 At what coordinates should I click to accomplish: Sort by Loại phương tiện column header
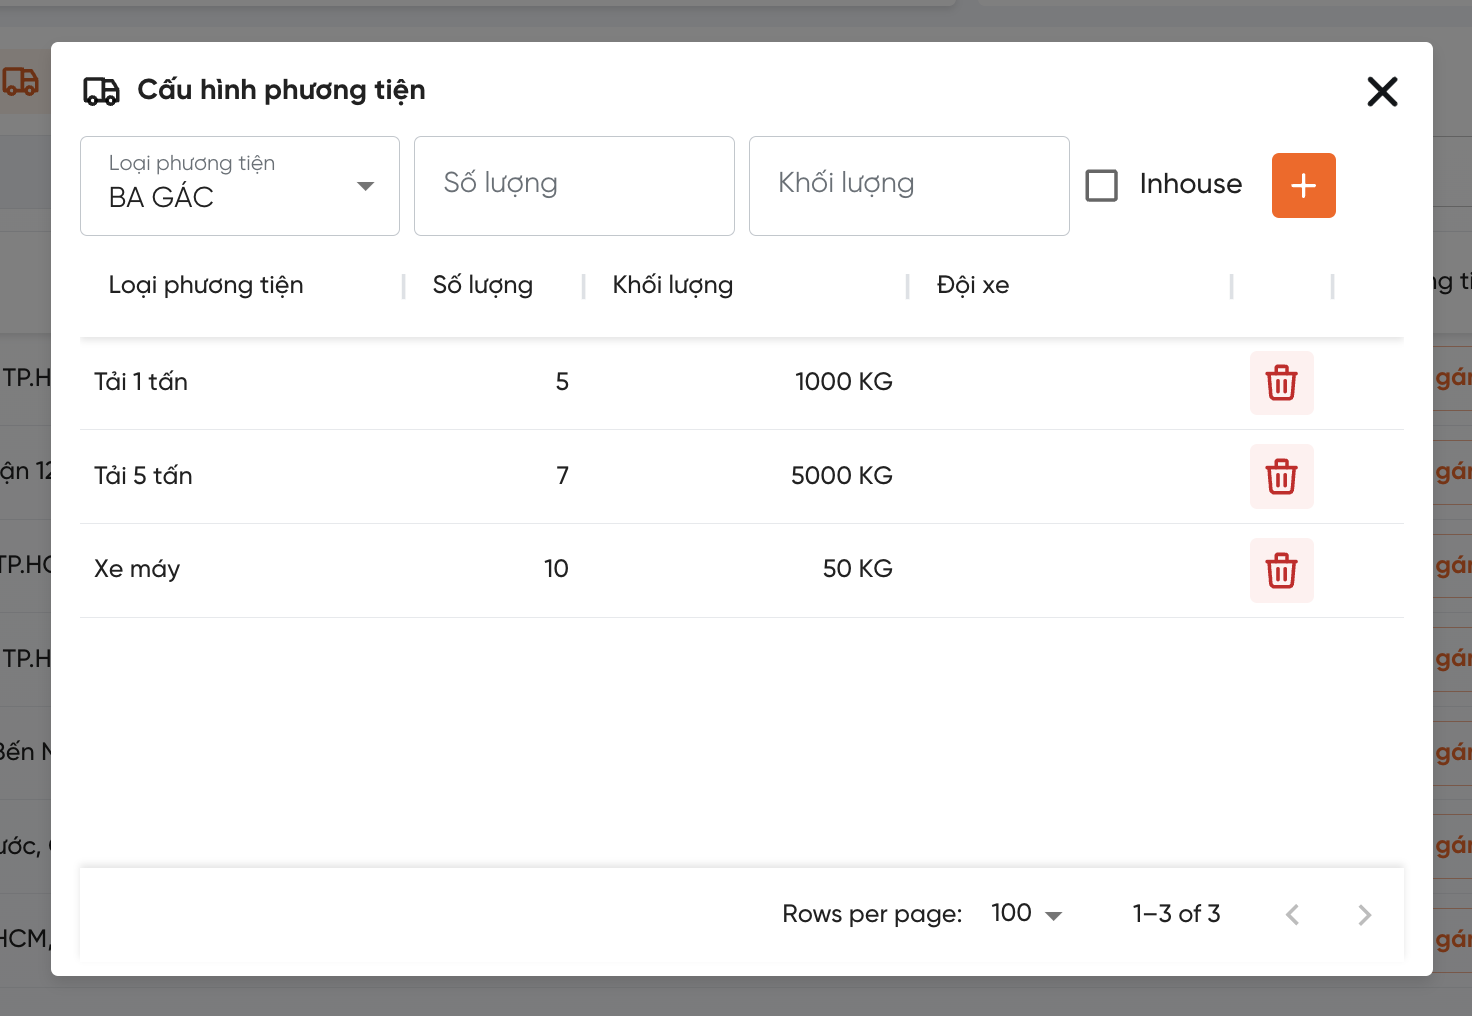[x=206, y=285]
